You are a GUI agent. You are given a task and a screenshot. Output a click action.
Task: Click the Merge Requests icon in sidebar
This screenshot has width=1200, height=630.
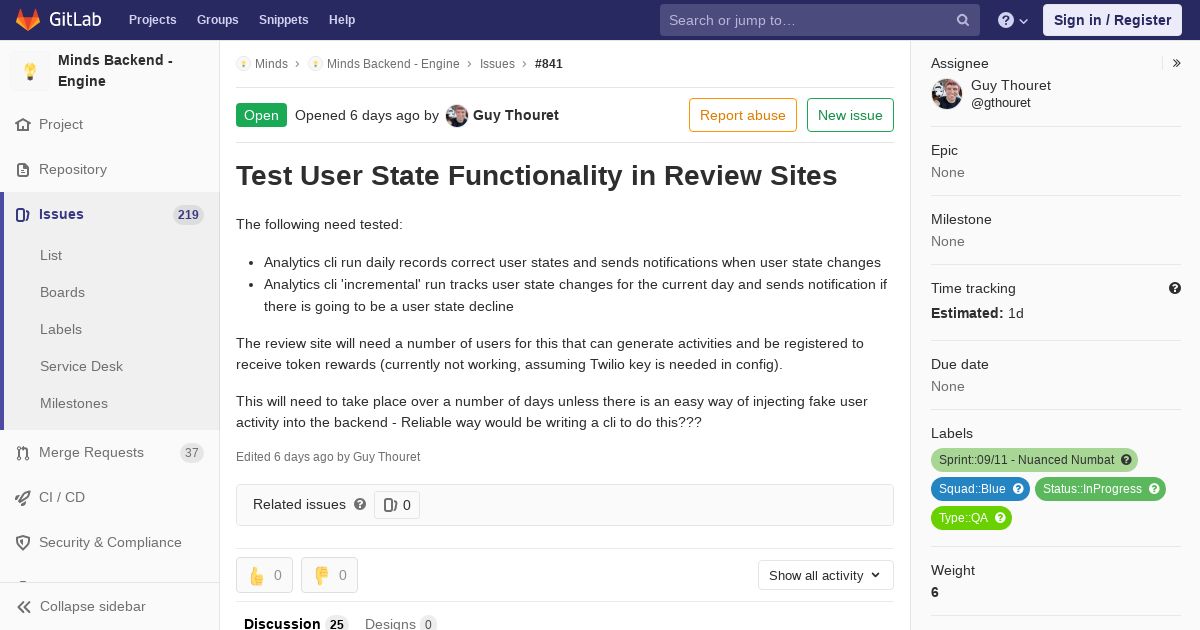click(x=23, y=453)
